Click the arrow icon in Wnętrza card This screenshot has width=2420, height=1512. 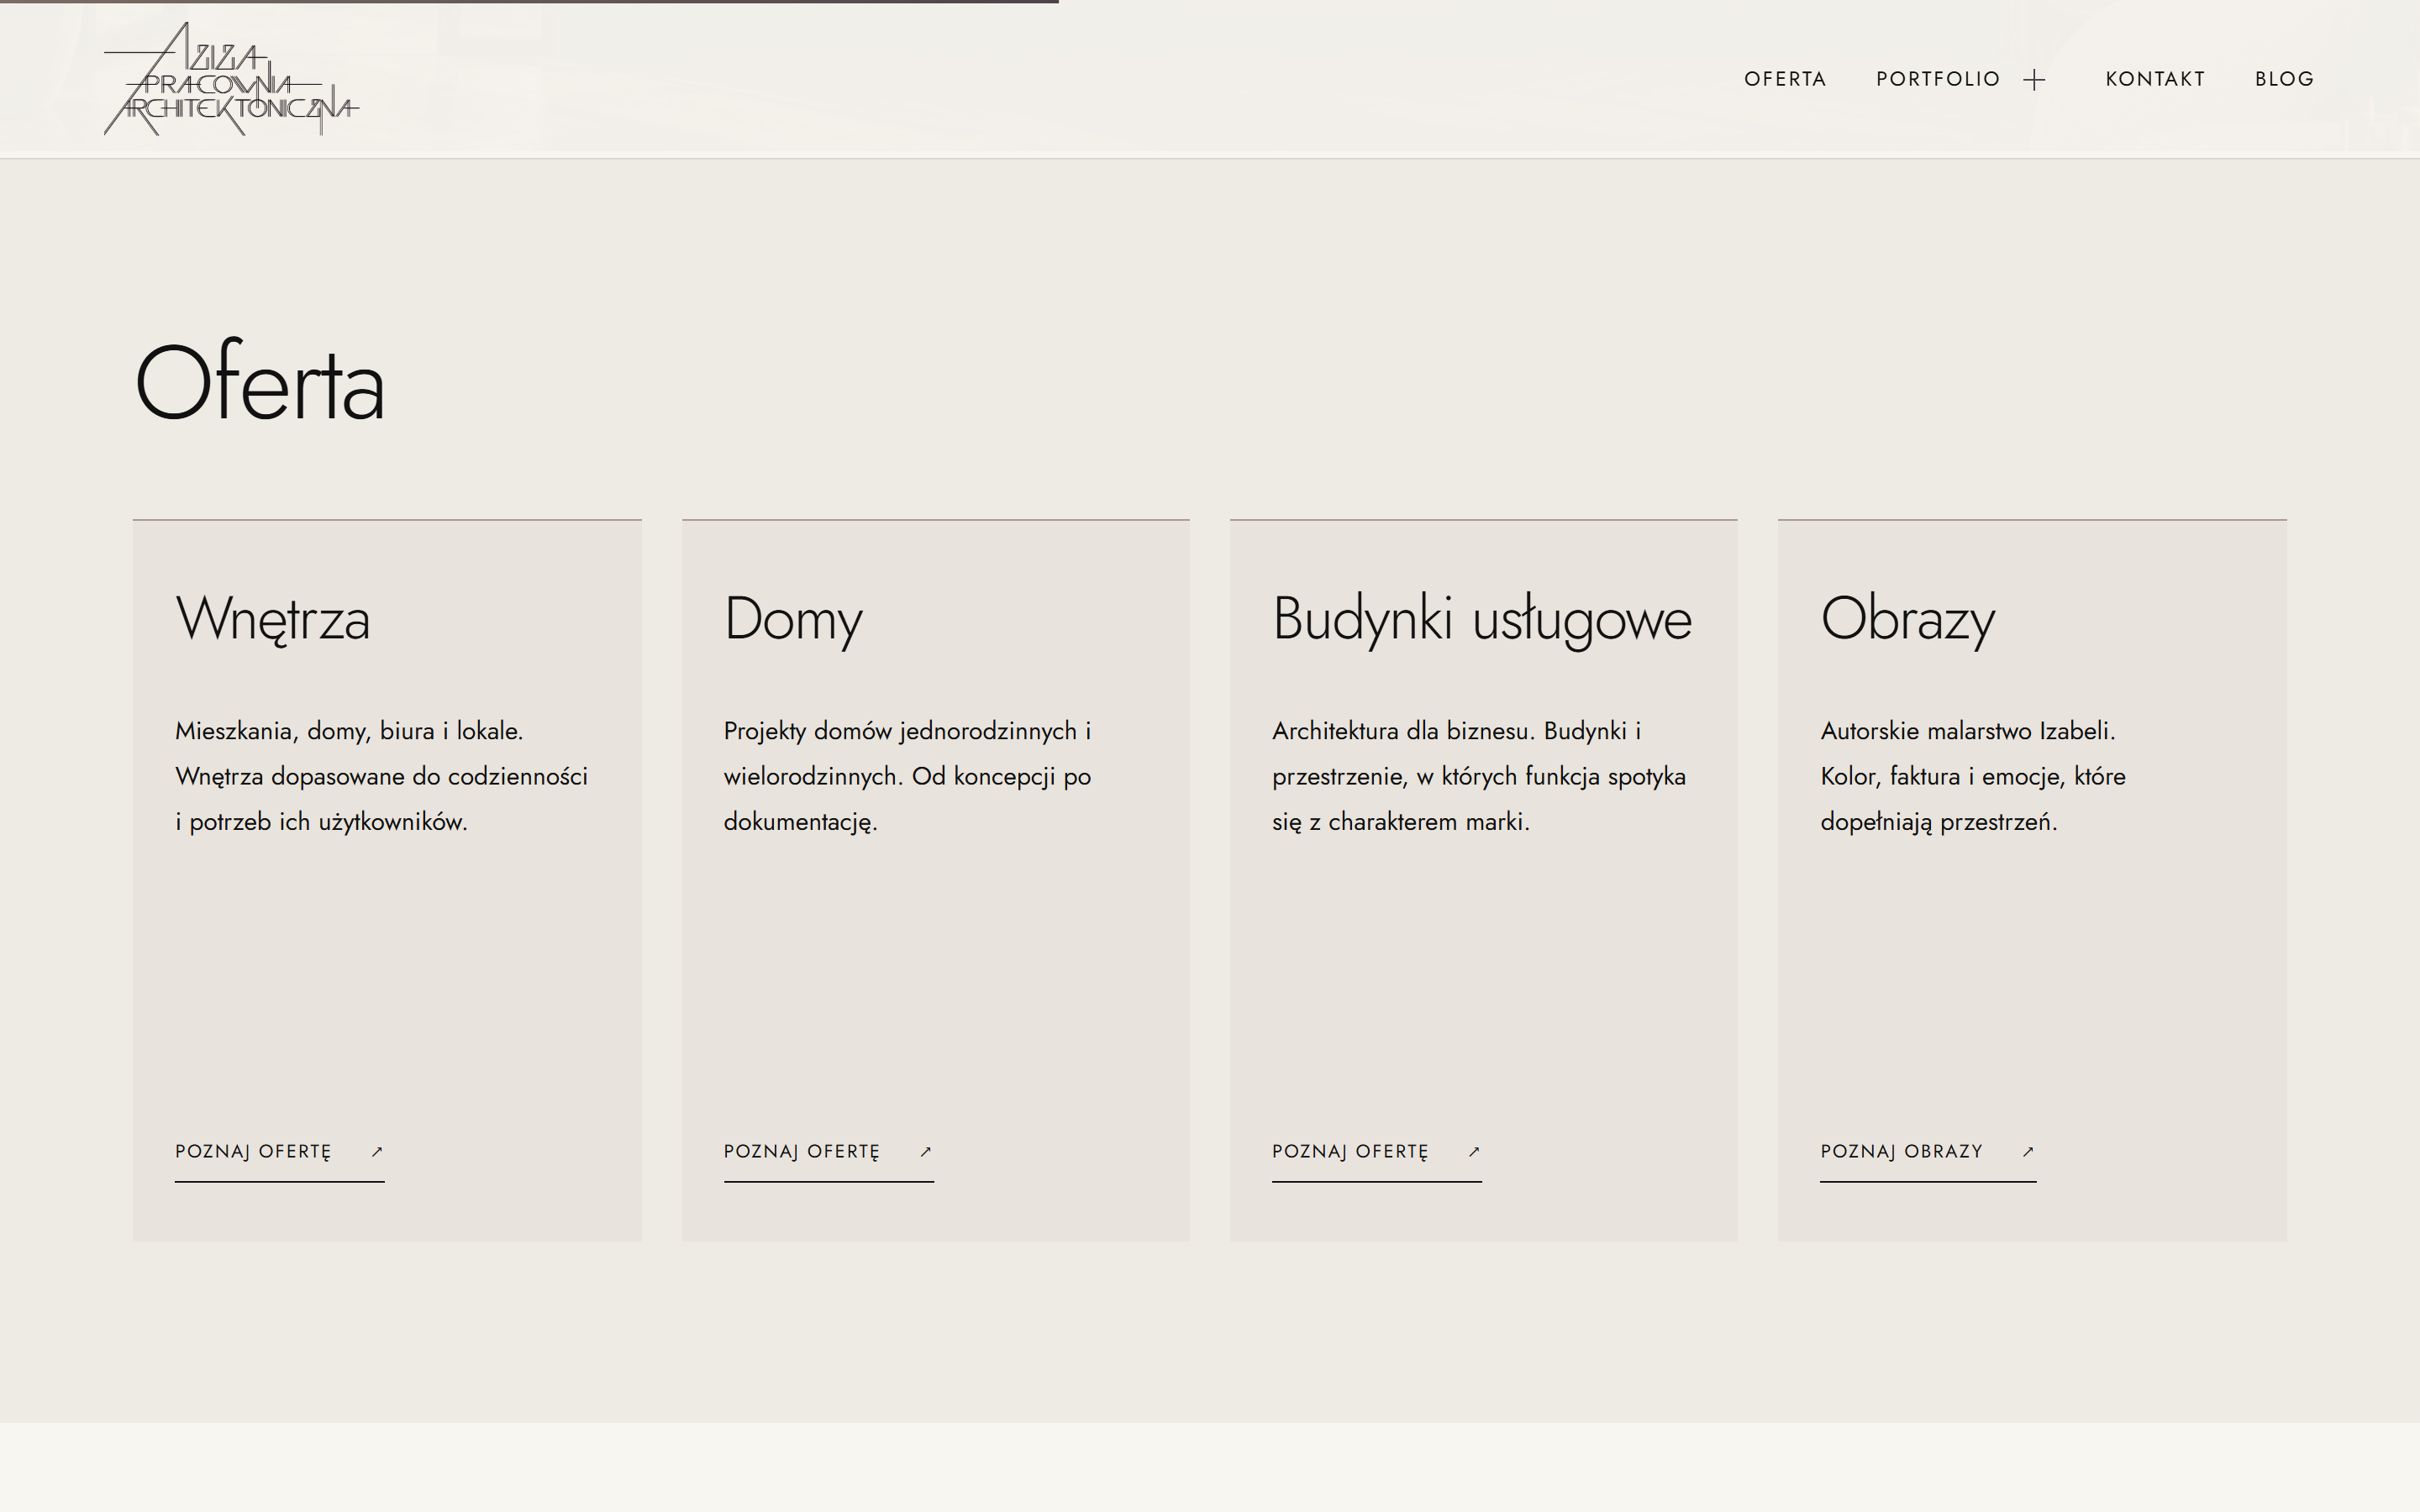coord(377,1152)
